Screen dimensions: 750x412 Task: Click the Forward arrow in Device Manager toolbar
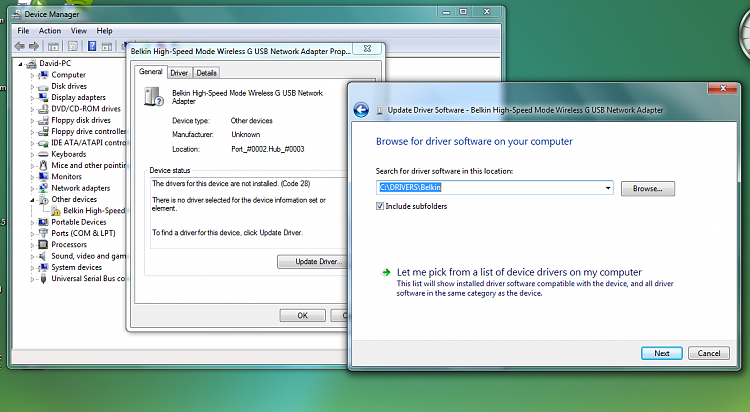[34, 46]
